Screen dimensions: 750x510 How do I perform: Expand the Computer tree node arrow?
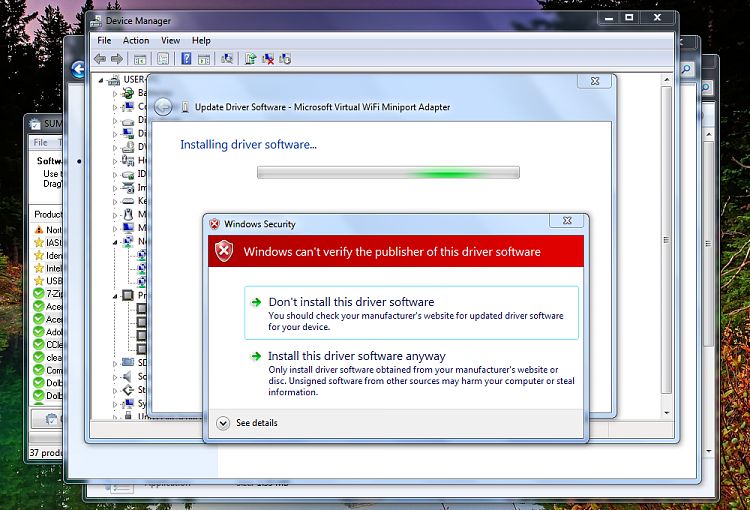115,108
